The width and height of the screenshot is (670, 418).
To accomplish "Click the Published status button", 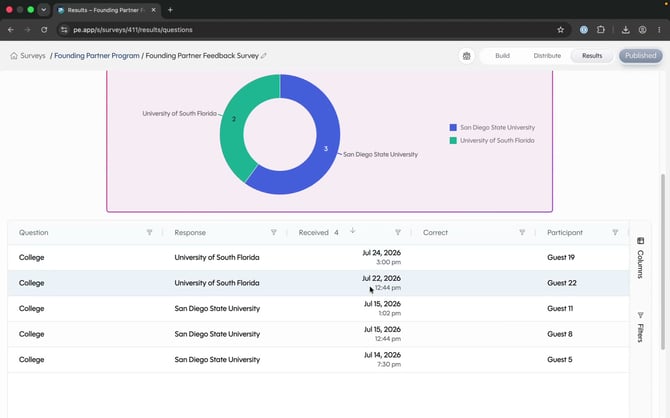I will click(x=641, y=56).
